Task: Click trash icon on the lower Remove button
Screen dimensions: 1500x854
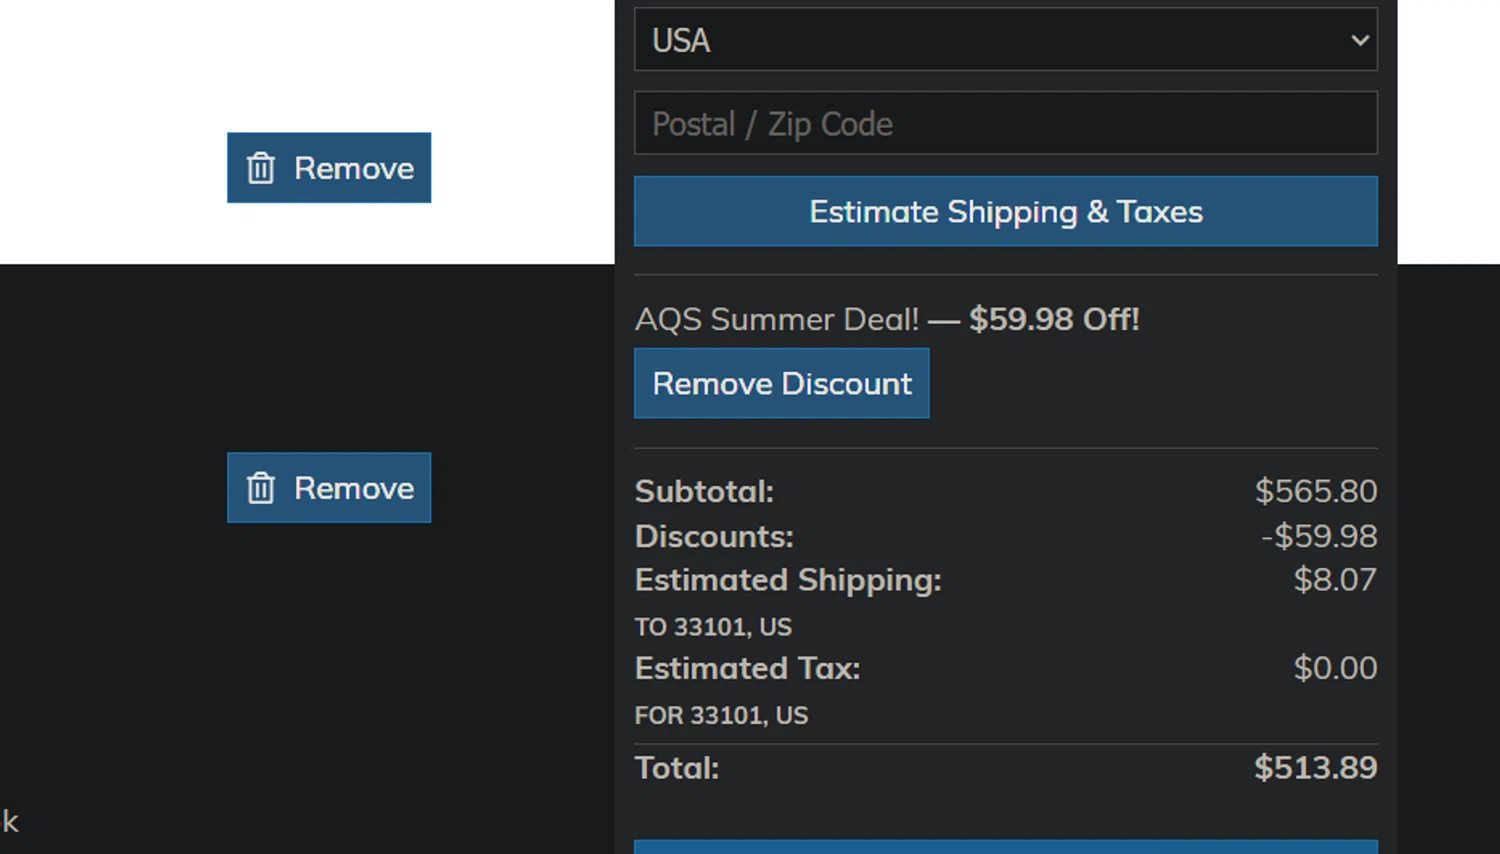Action: (x=261, y=488)
